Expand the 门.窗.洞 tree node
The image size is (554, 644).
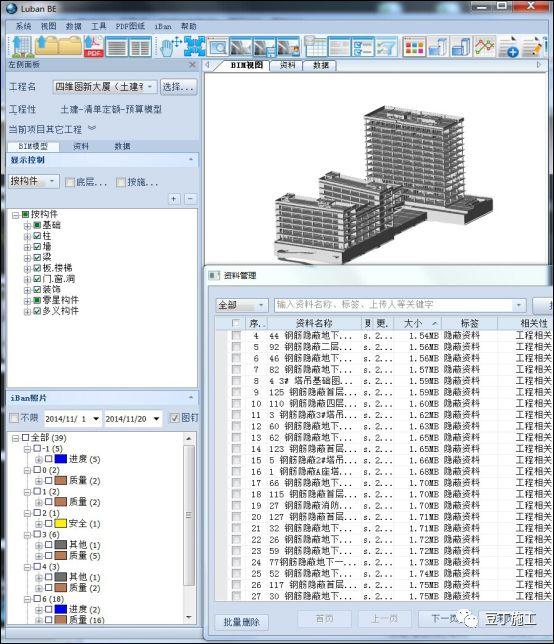pos(27,279)
